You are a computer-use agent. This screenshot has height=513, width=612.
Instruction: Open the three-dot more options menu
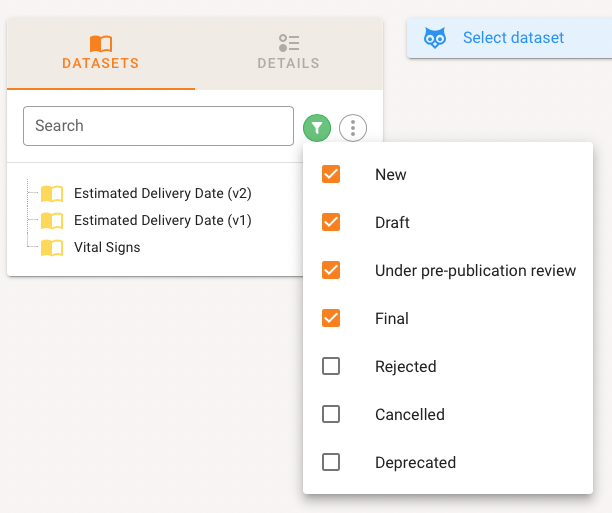coord(353,128)
